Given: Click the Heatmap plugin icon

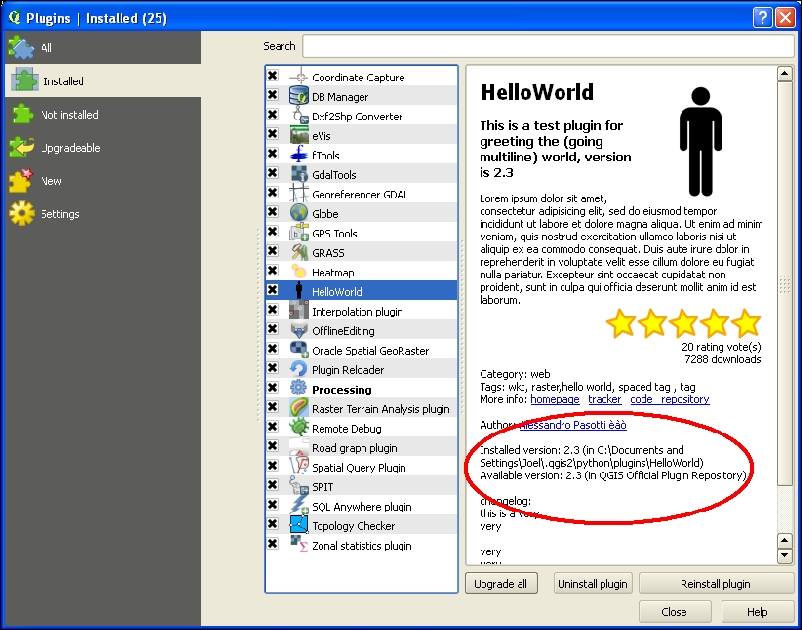Looking at the screenshot, I should 299,272.
